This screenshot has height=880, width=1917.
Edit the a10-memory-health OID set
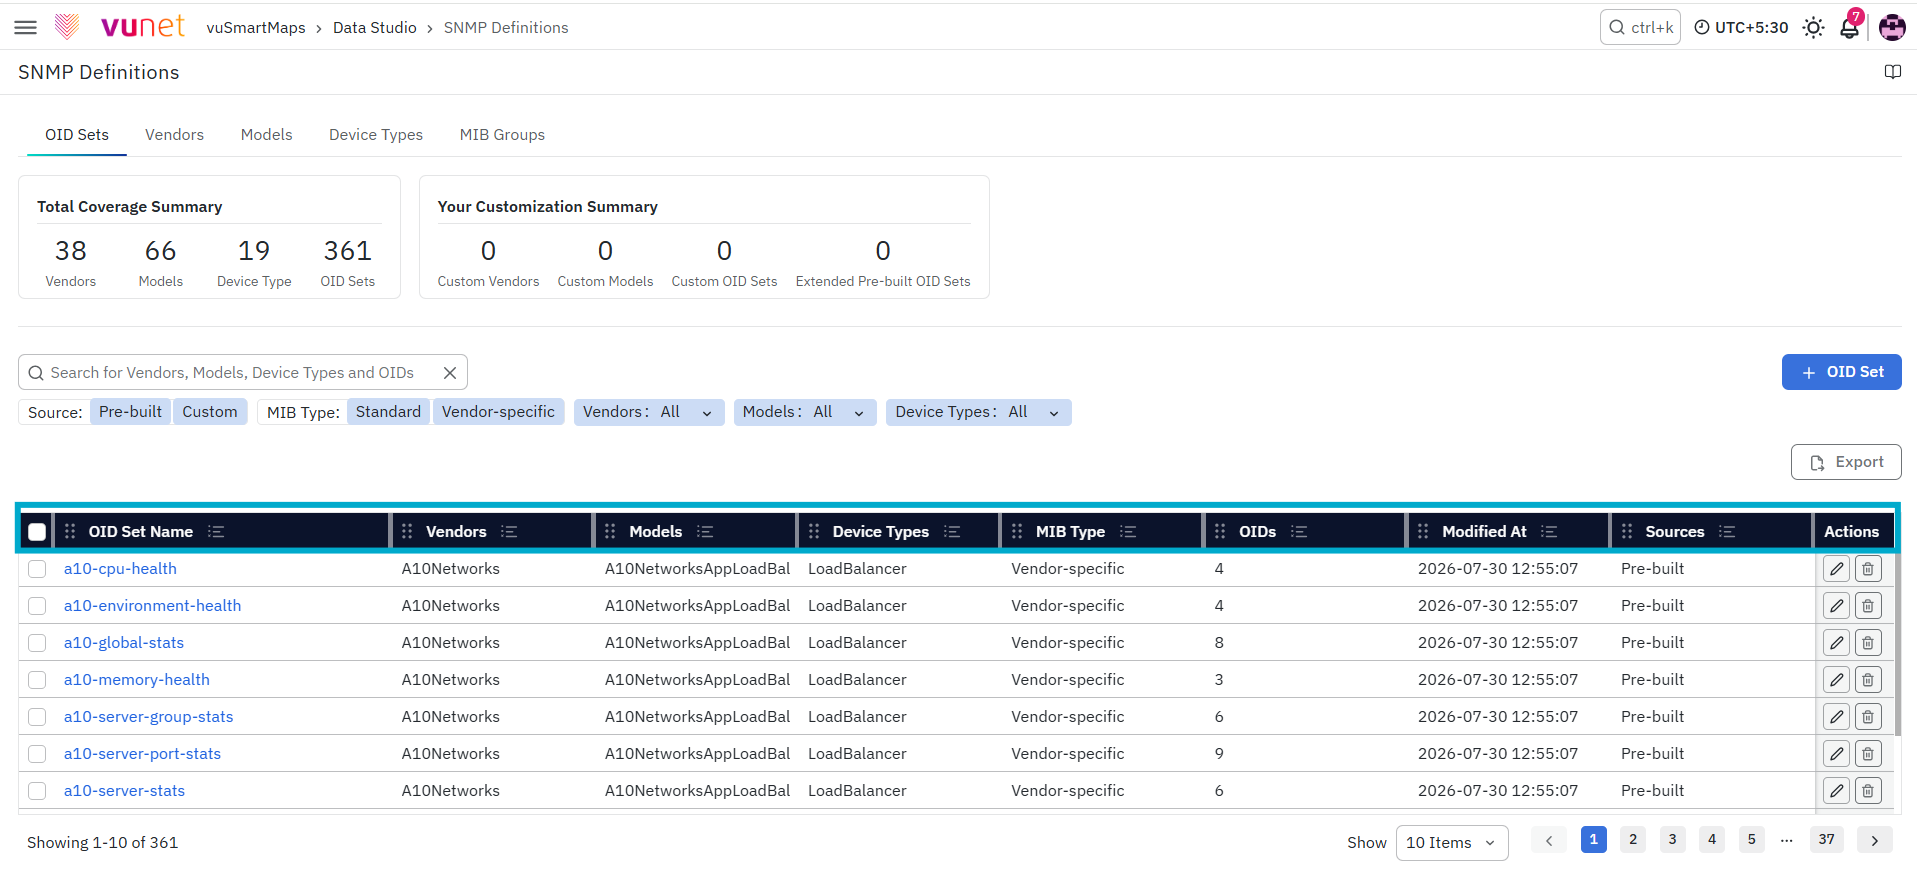(1836, 680)
